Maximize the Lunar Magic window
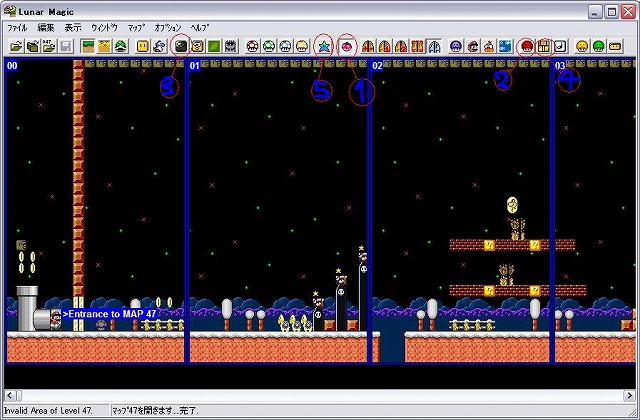Screen dimensions: 640x420 (x=612, y=12)
